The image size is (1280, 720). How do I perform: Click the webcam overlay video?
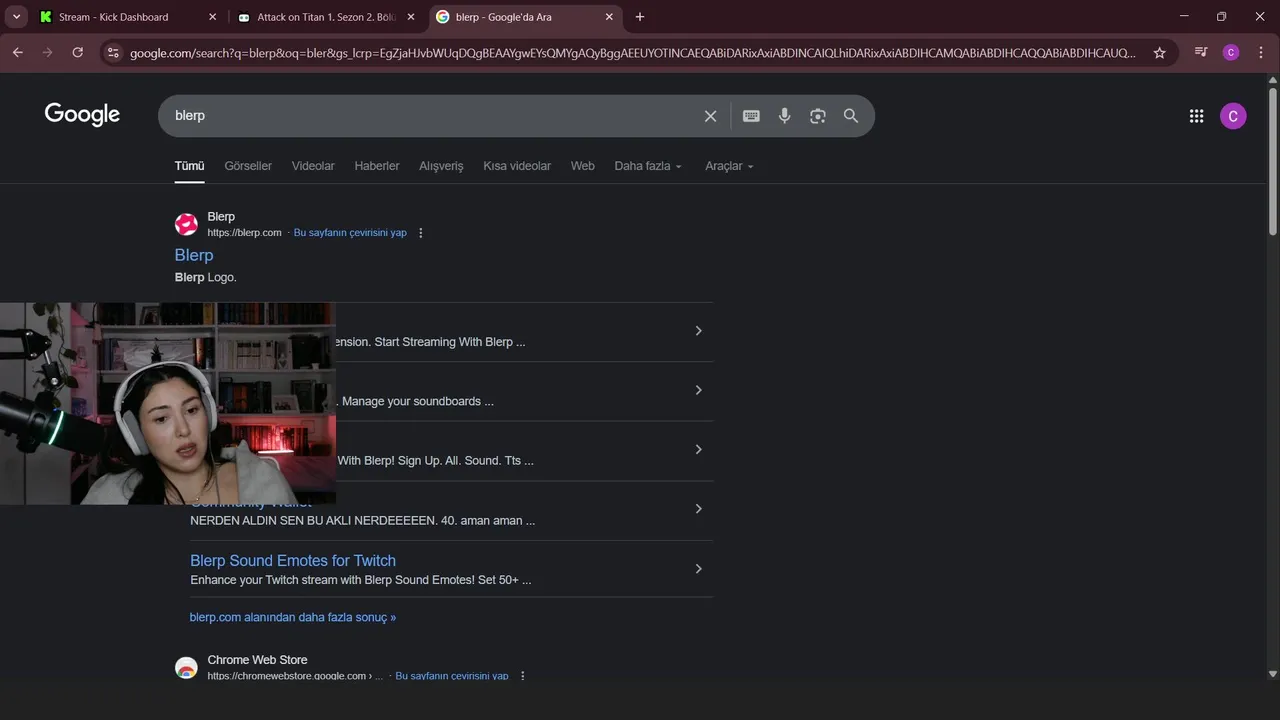168,404
